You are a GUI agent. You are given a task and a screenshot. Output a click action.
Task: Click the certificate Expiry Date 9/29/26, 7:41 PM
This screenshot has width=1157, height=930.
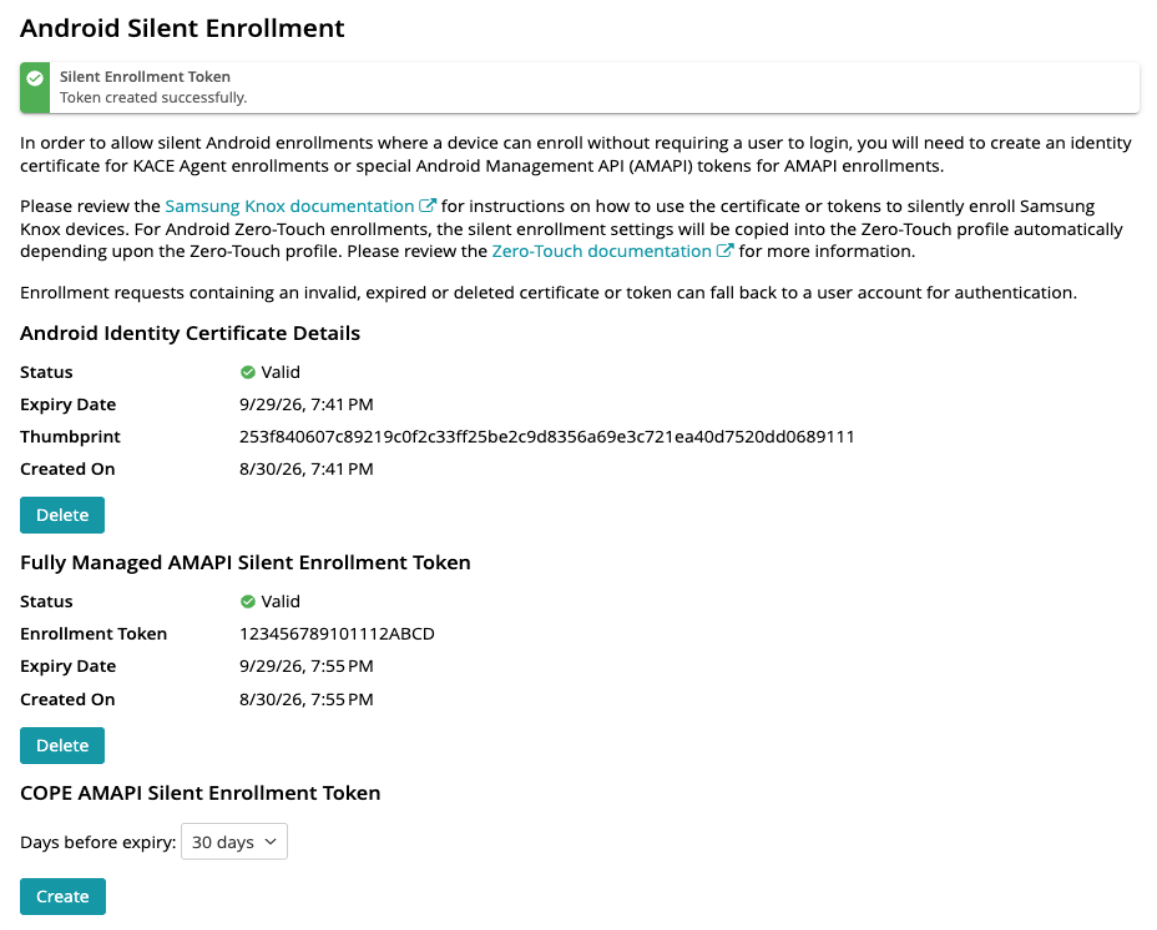click(x=306, y=404)
